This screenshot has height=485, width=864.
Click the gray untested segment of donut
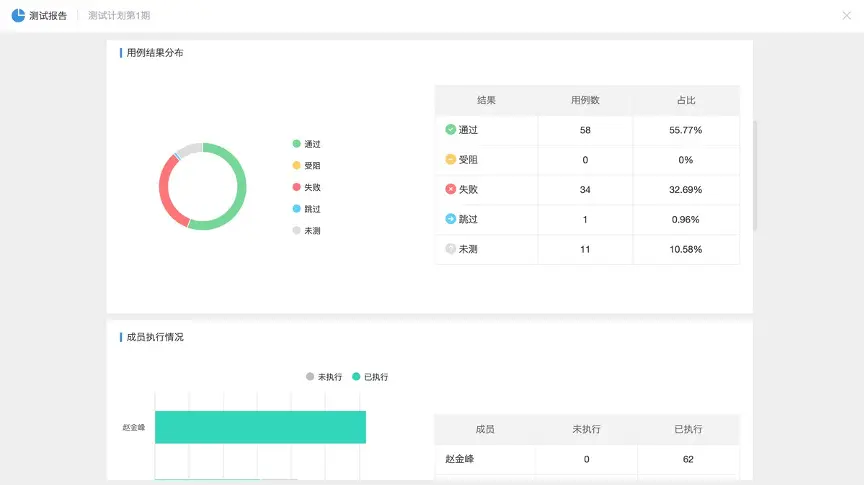(x=189, y=149)
